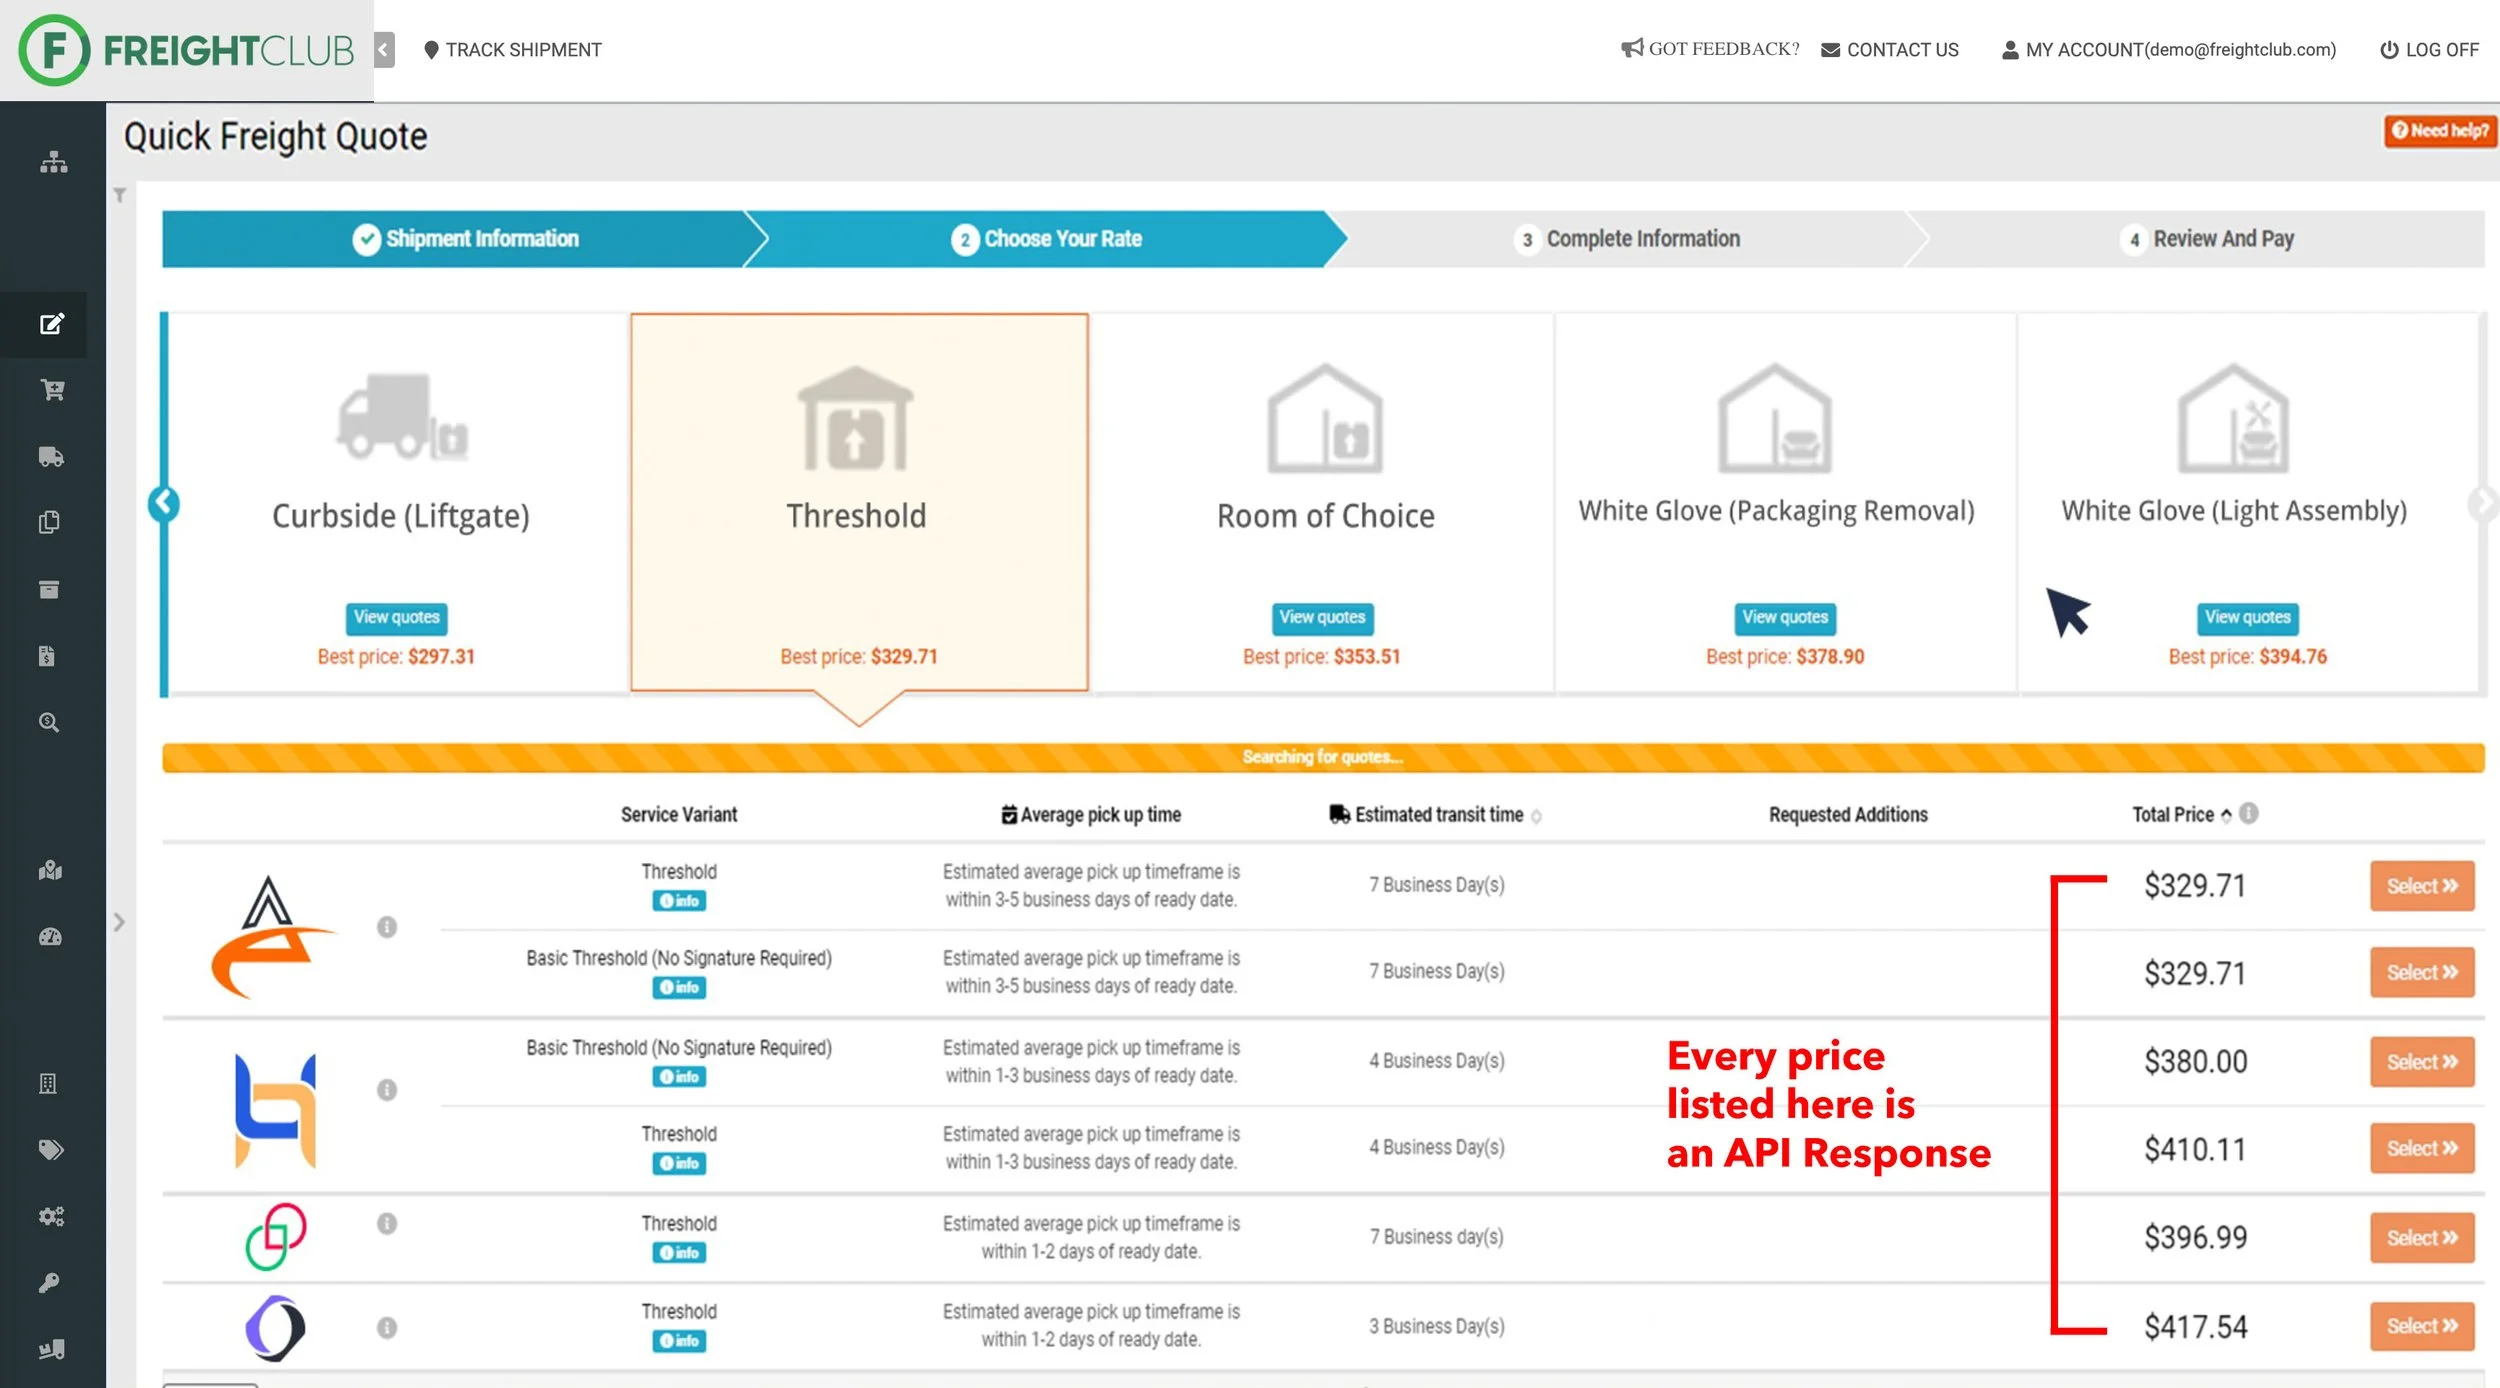Viewport: 2500px width, 1388px height.
Task: Sort by Total Price column
Action: click(2181, 815)
